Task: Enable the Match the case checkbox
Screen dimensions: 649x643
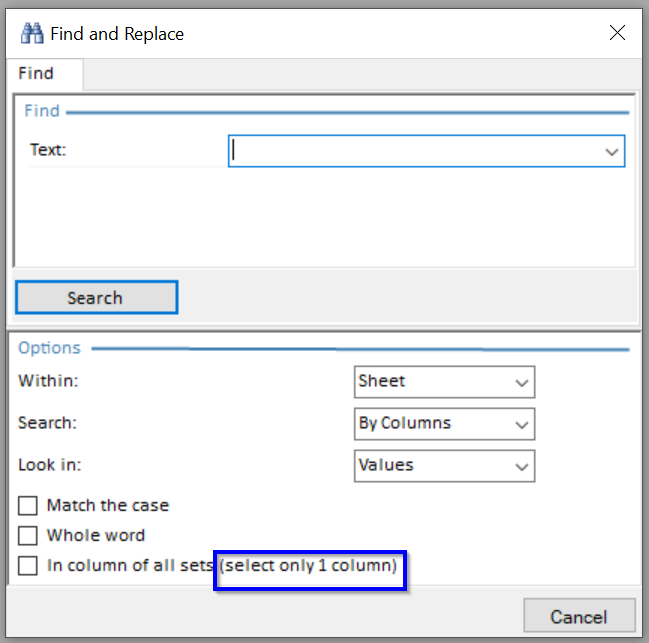Action: click(x=28, y=506)
